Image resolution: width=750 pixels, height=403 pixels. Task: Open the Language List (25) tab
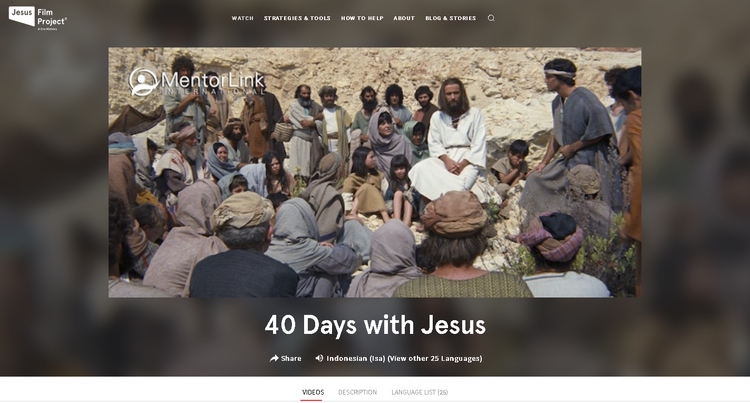pyautogui.click(x=419, y=392)
